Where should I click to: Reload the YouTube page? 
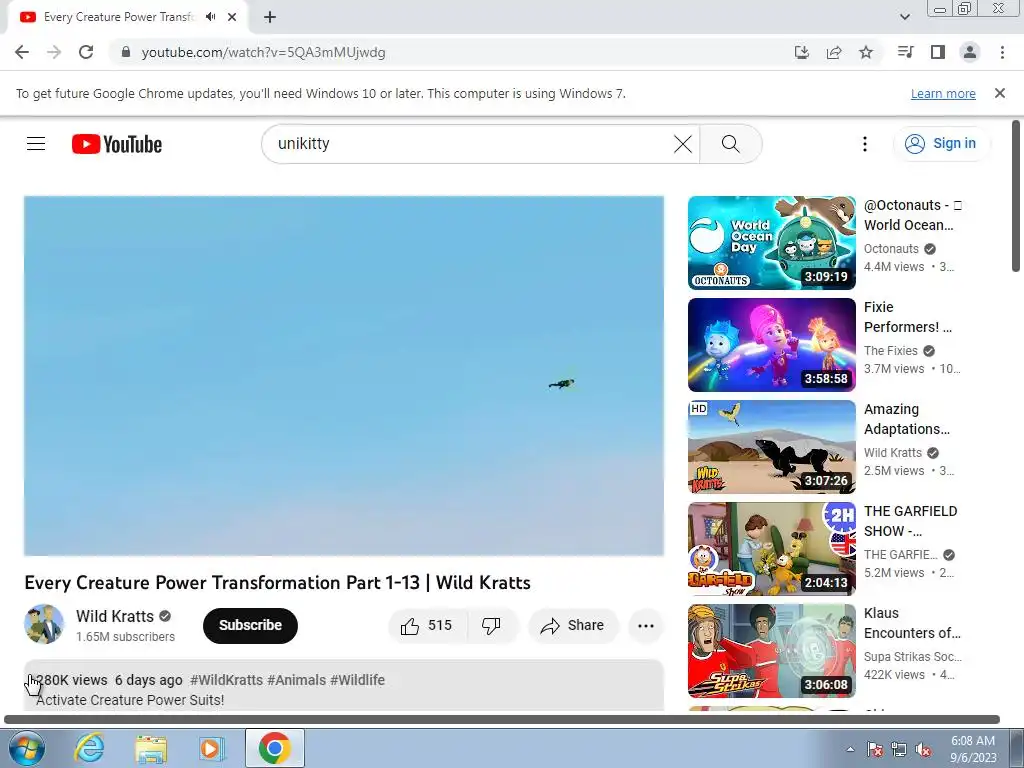pos(86,52)
